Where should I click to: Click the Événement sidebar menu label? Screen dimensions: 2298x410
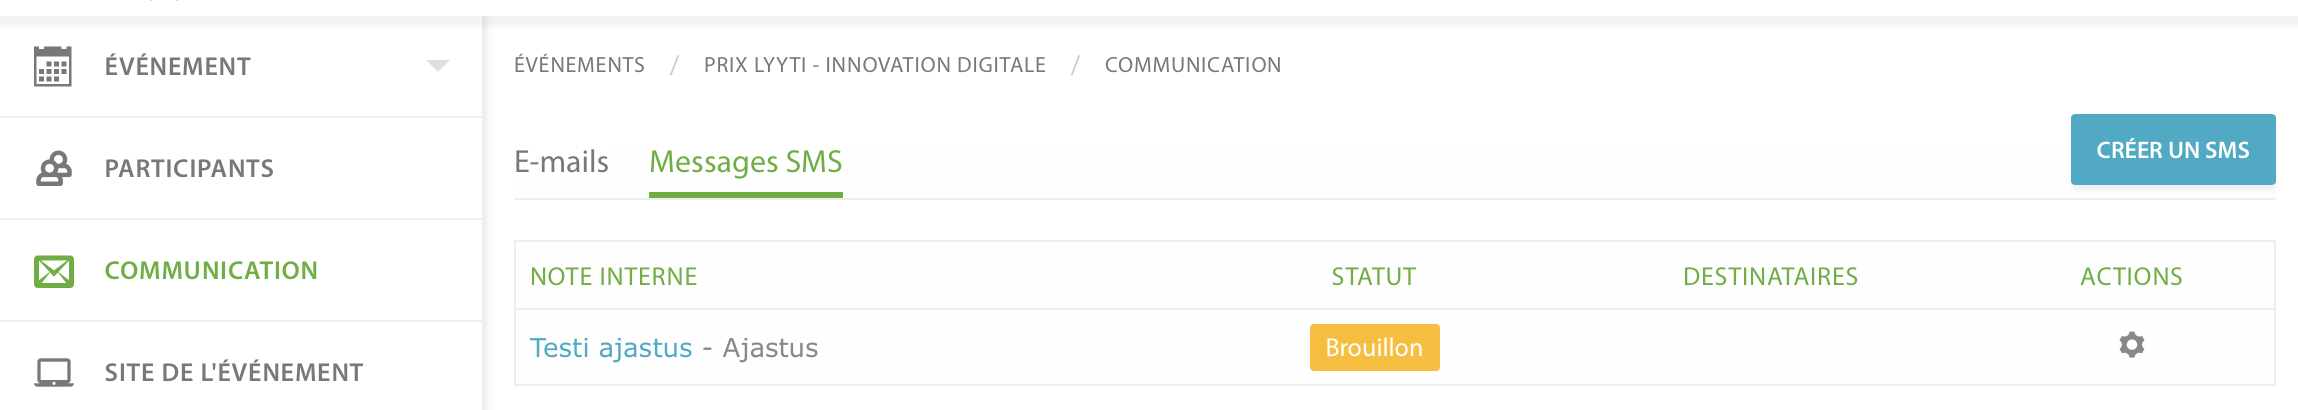click(x=178, y=66)
